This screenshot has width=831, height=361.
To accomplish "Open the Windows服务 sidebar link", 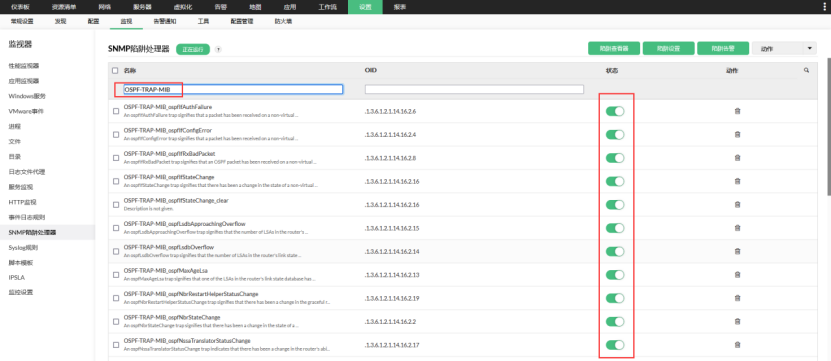I will [26, 96].
